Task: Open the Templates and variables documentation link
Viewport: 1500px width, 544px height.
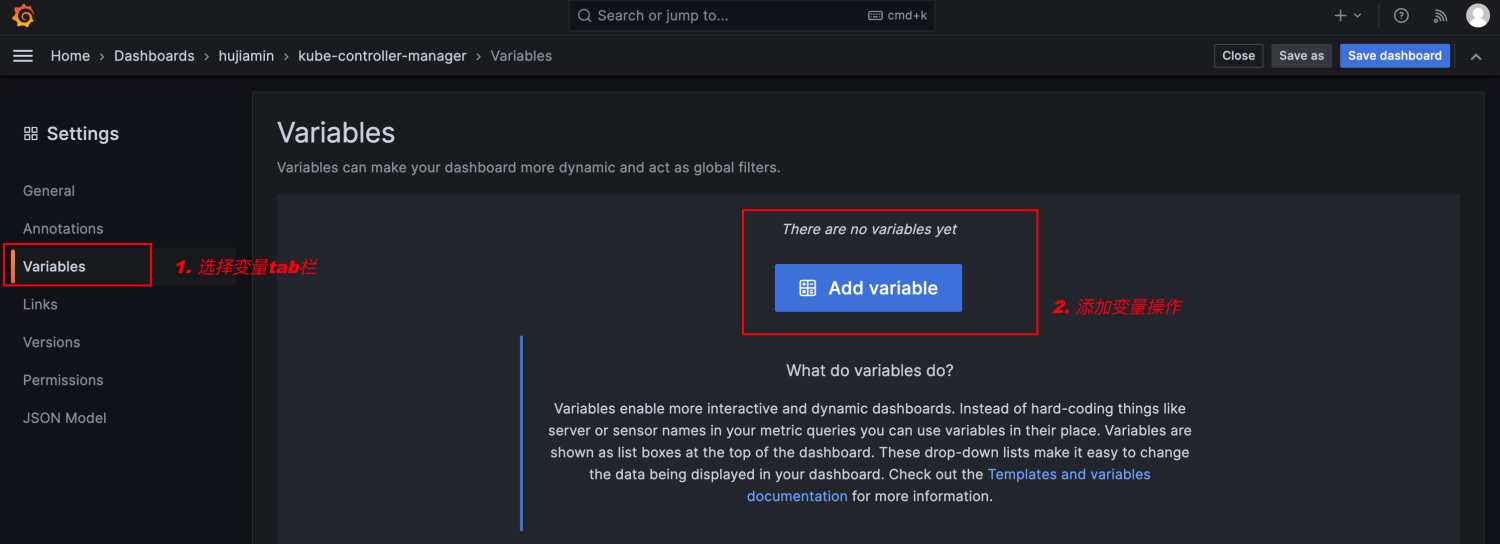Action: 1068,475
